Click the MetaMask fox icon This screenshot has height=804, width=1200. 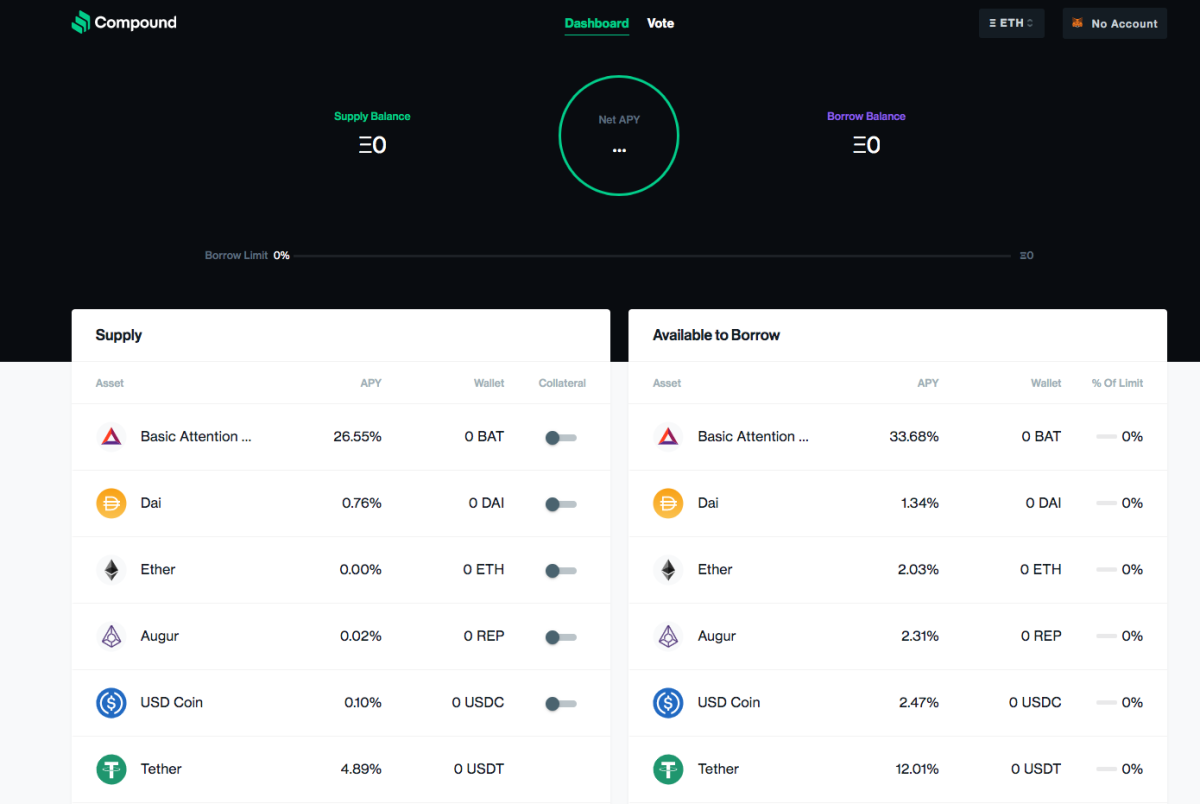[1078, 23]
